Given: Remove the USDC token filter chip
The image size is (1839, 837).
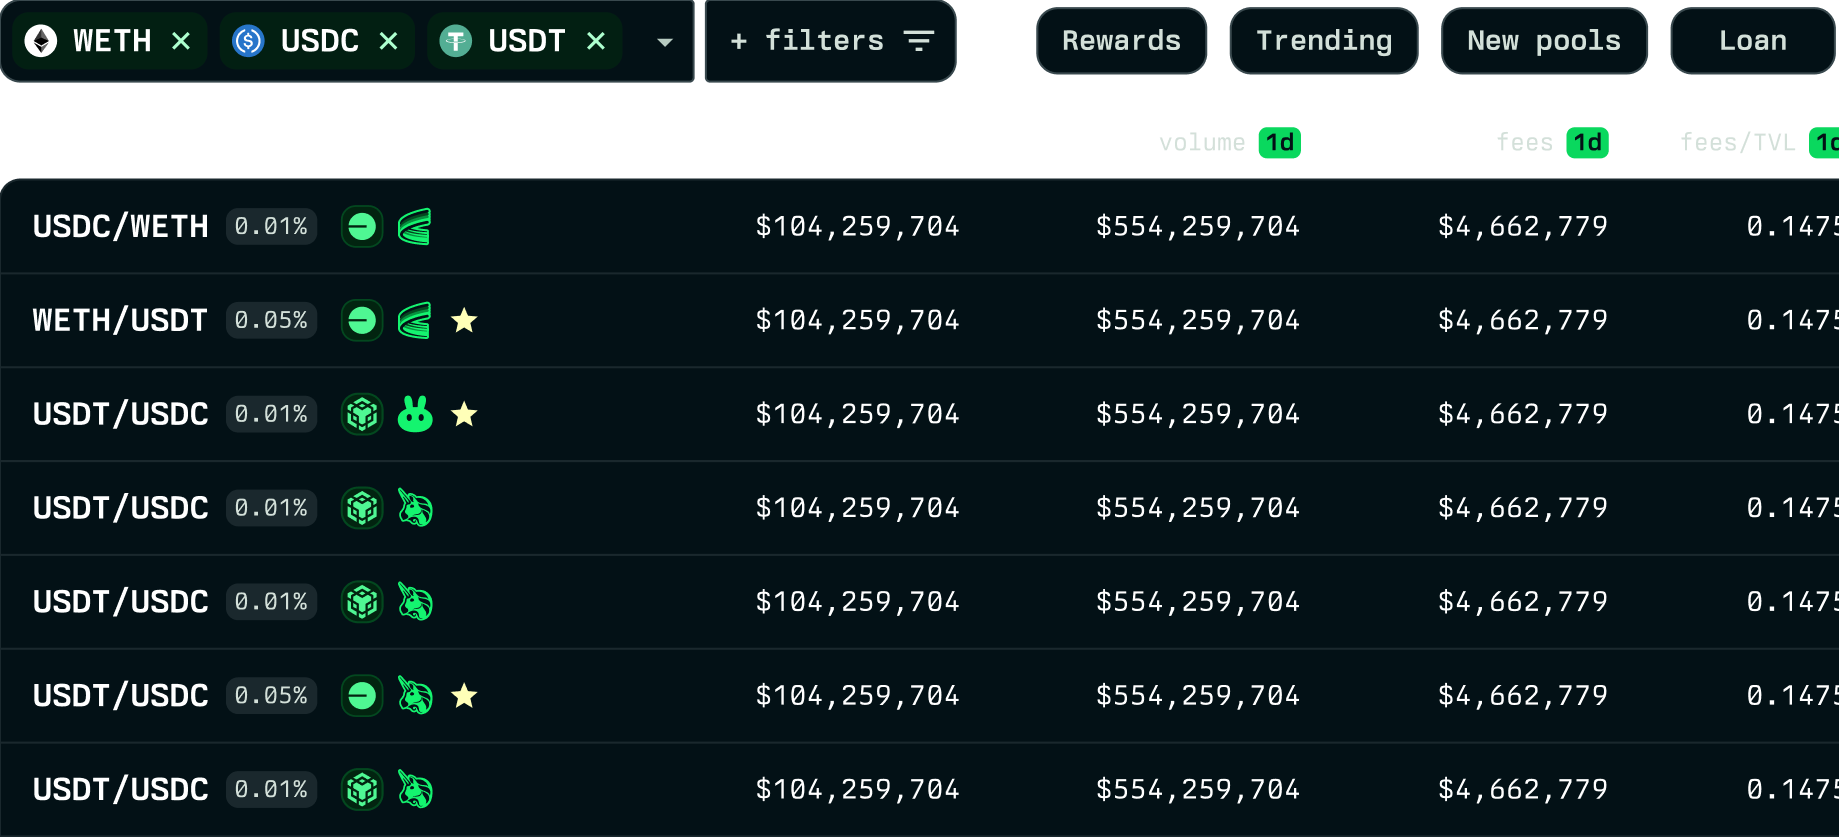Looking at the screenshot, I should click(x=388, y=41).
